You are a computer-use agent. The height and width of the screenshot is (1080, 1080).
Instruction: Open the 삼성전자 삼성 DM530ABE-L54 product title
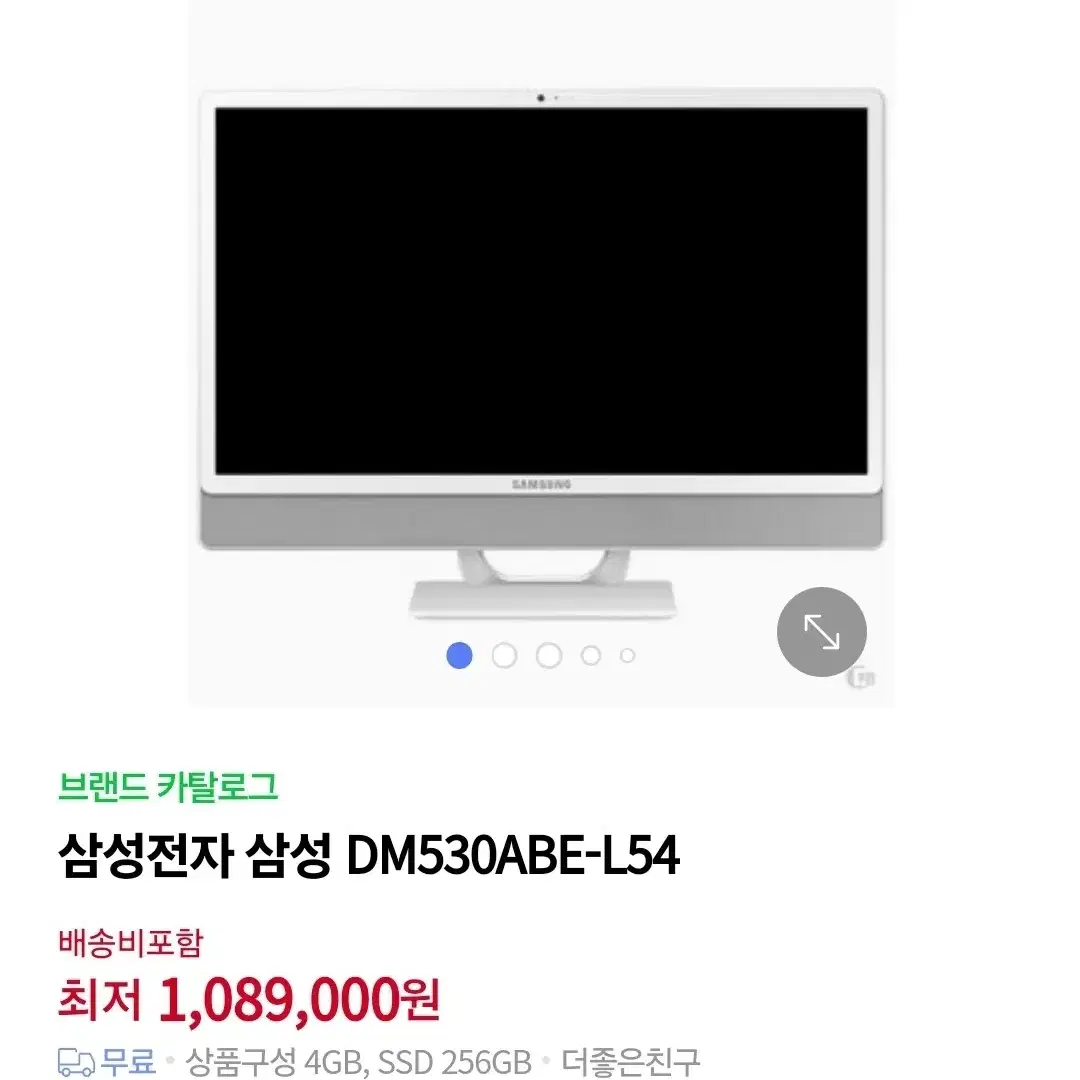point(368,855)
